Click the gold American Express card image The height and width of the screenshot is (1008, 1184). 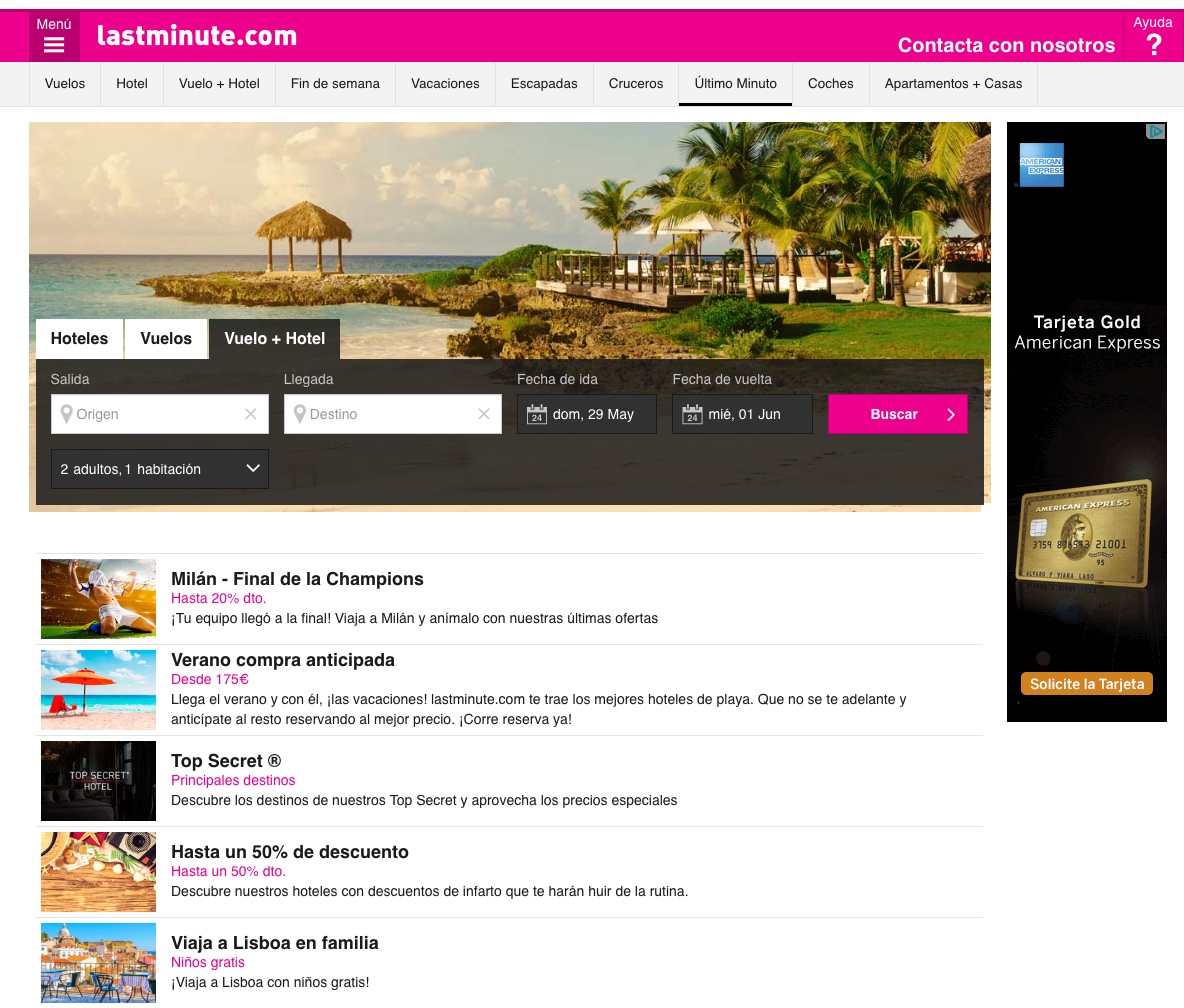coord(1085,535)
